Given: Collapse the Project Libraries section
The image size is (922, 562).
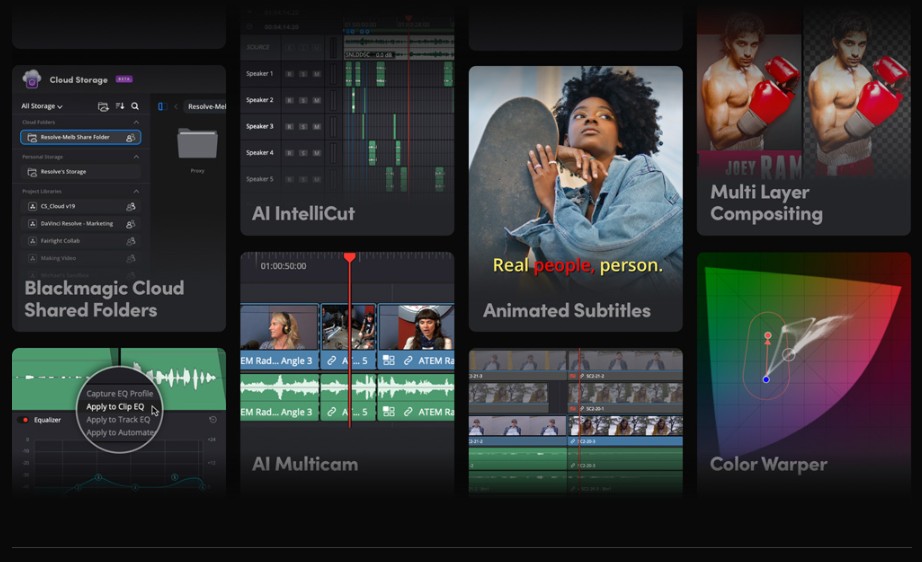Looking at the screenshot, I should 136,192.
